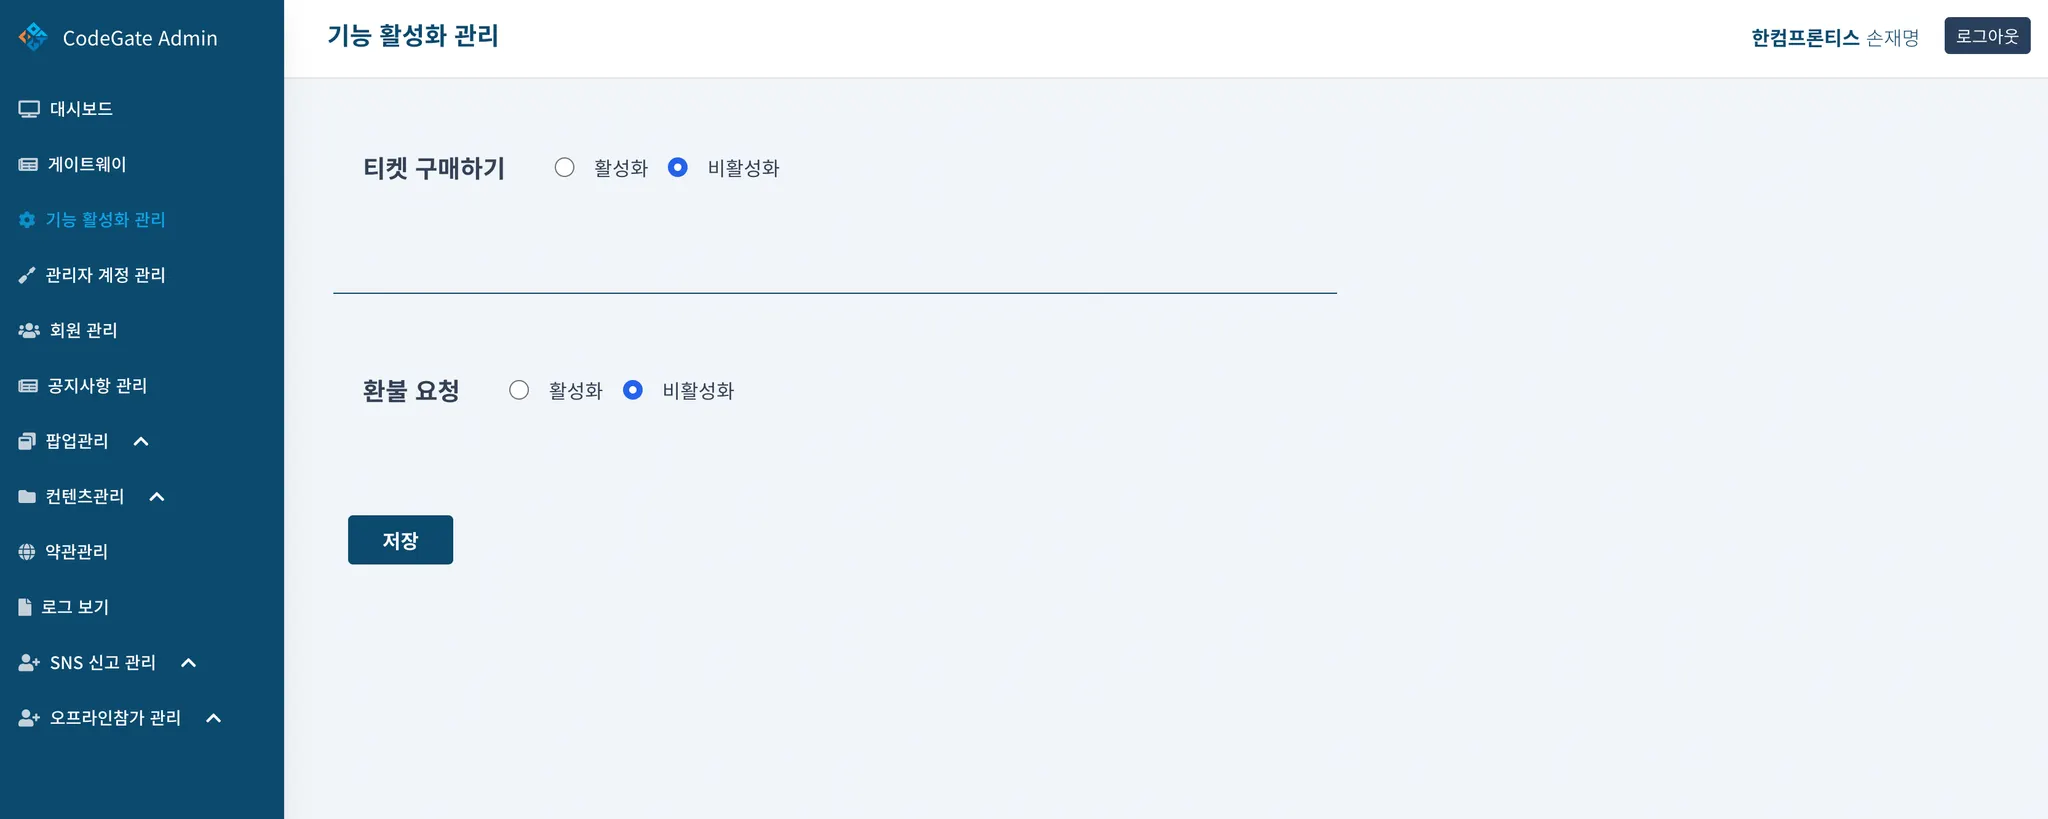Click the globe icon for terms management
The width and height of the screenshot is (2048, 819).
[x=27, y=552]
